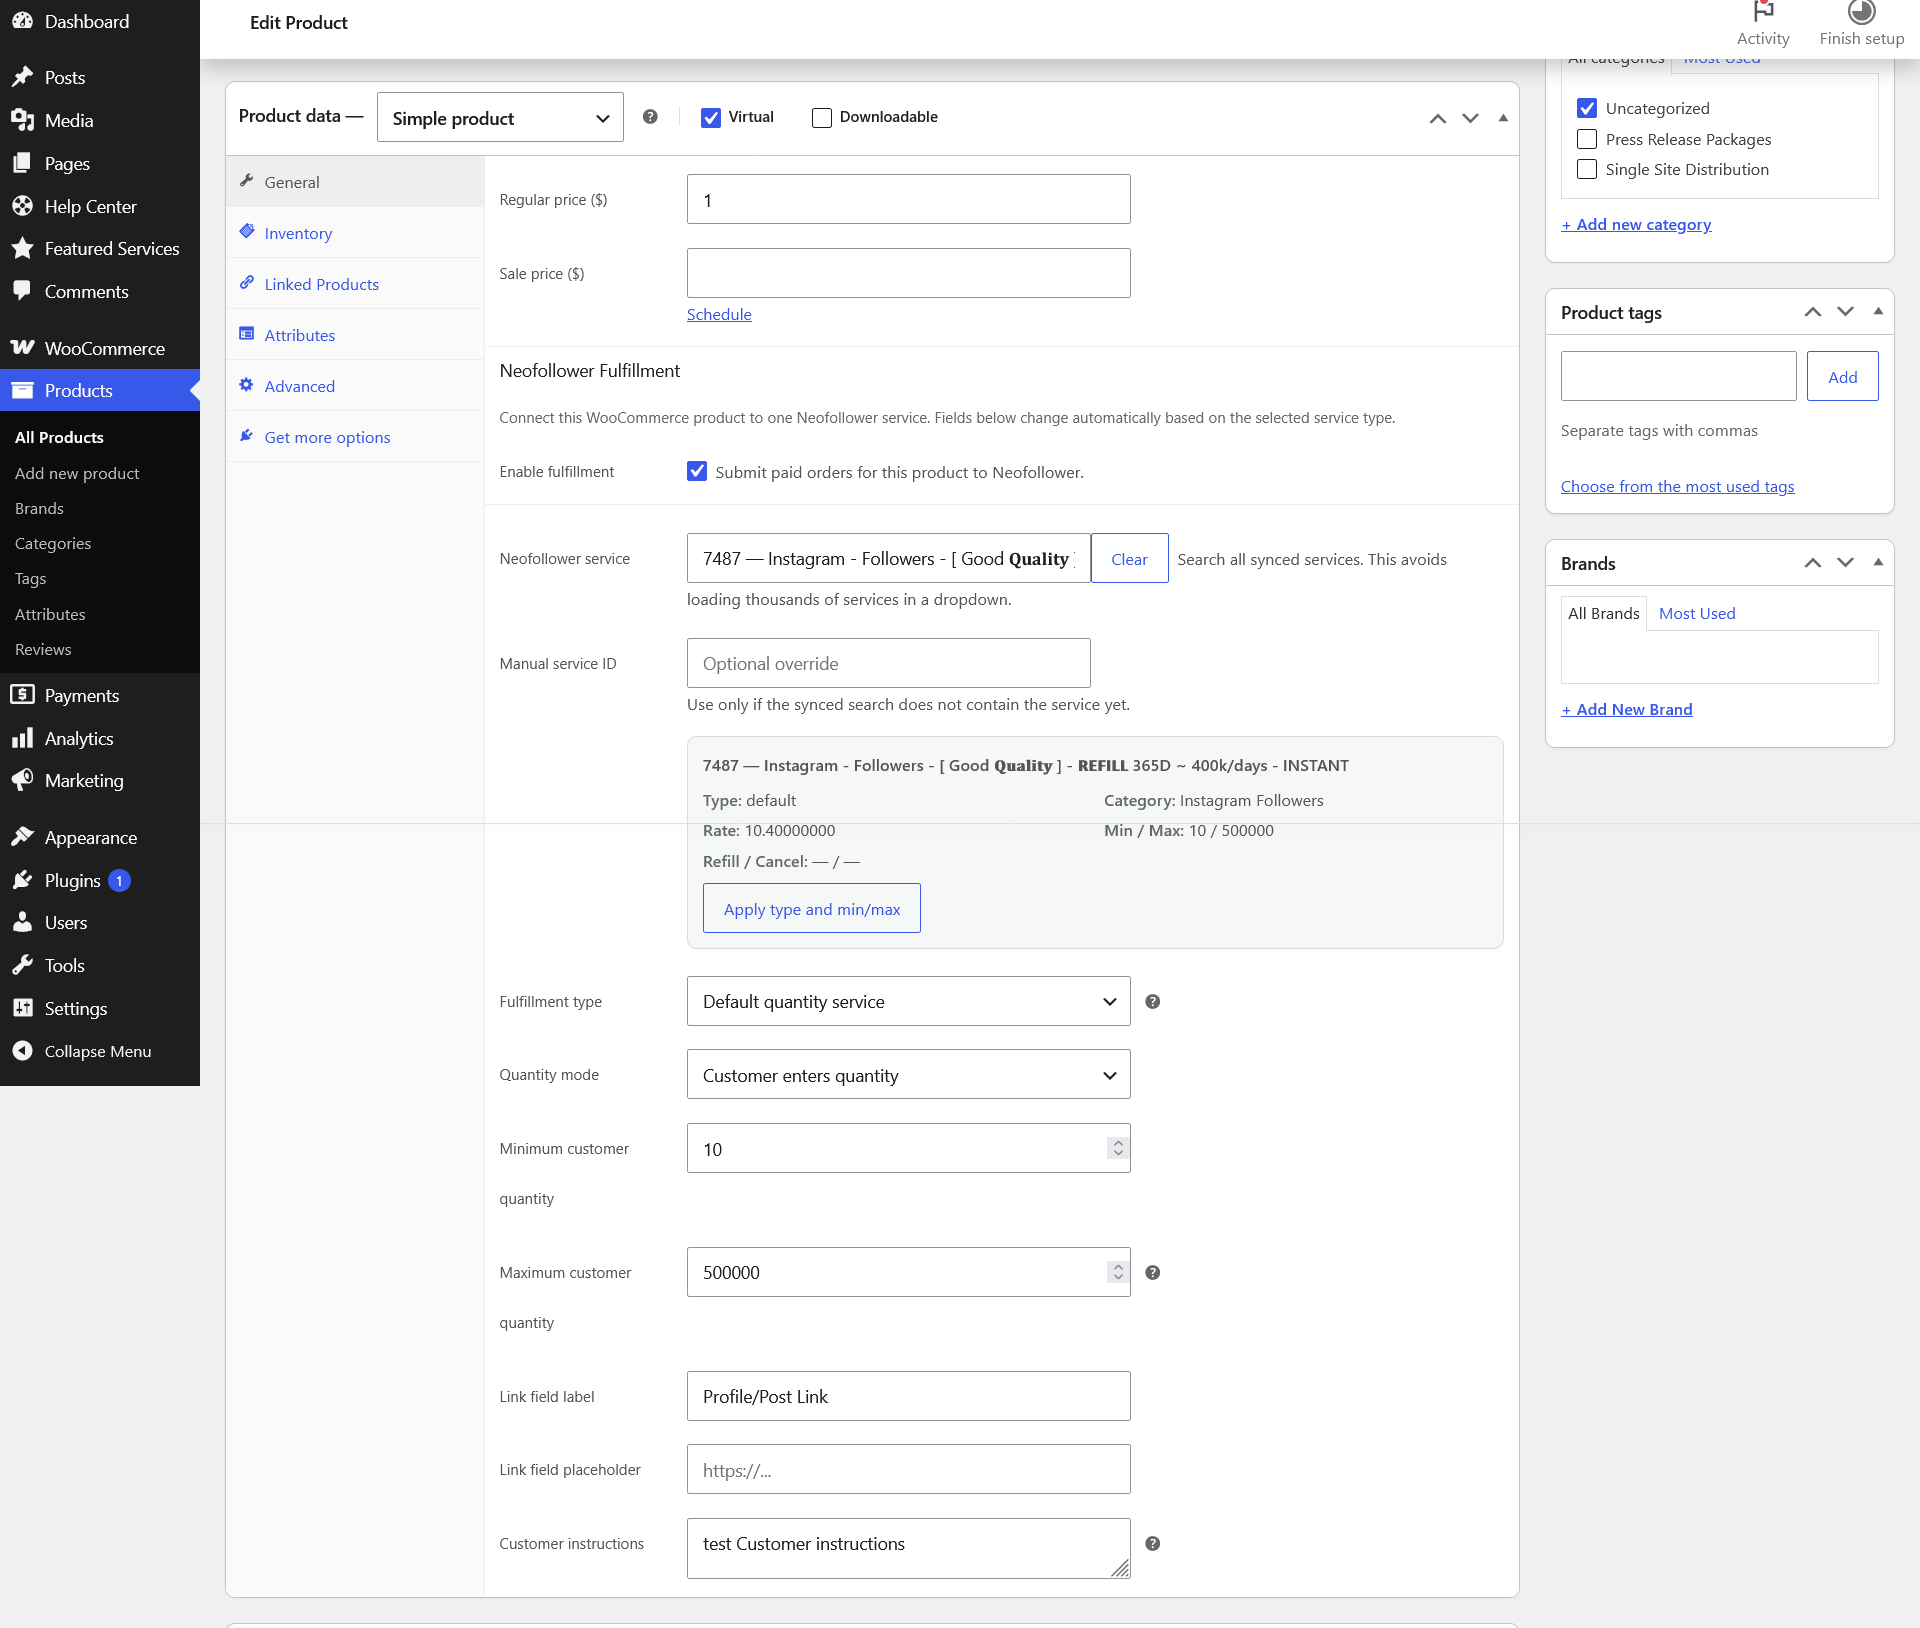
Task: Click the Help Center lifebuoy icon
Action: coord(22,206)
